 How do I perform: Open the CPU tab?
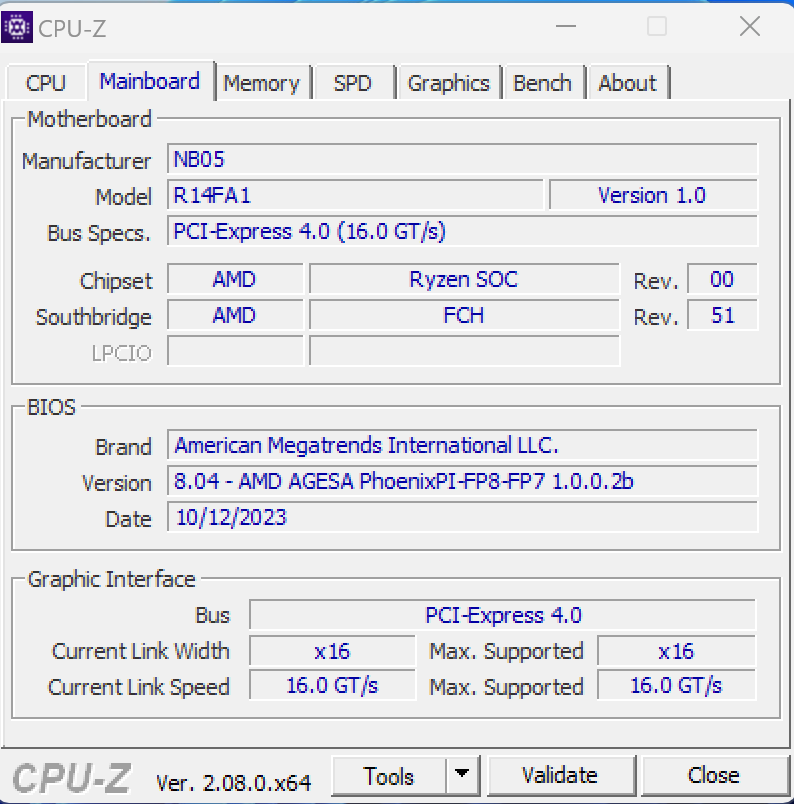[46, 83]
